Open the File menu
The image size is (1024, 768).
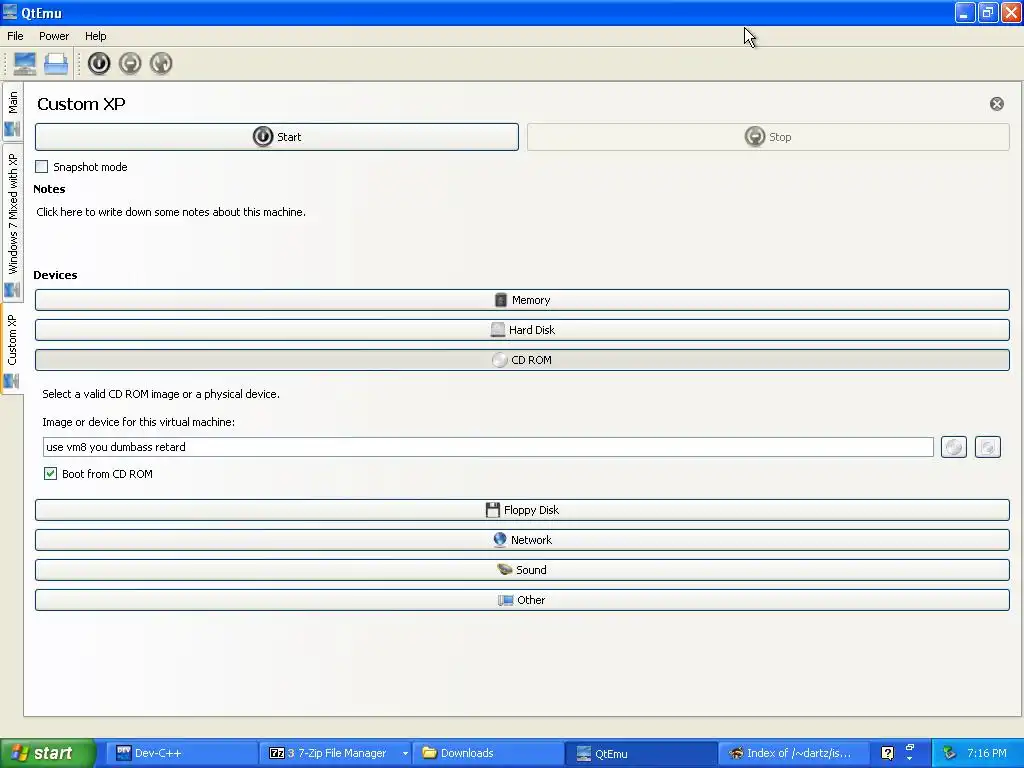(x=15, y=36)
